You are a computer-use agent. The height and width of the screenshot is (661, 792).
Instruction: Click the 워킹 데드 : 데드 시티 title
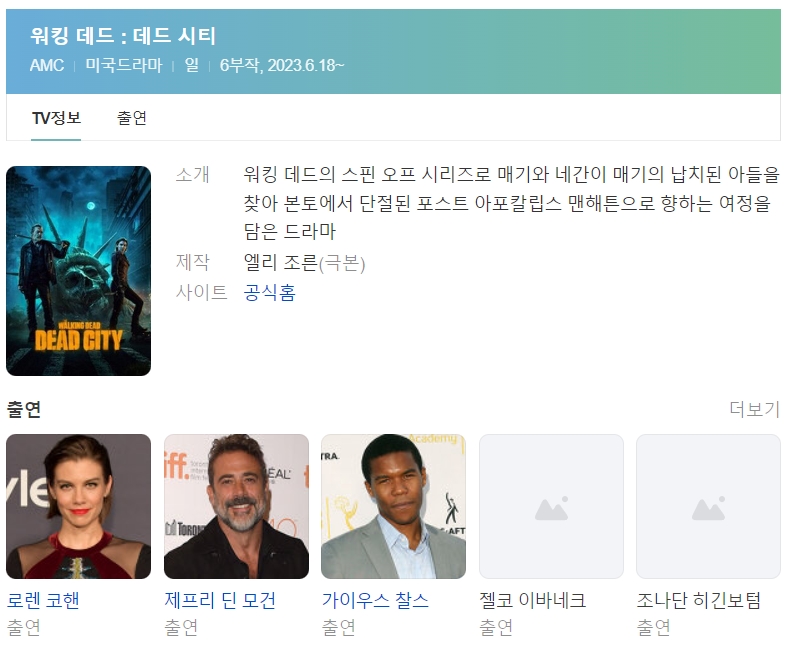[123, 36]
